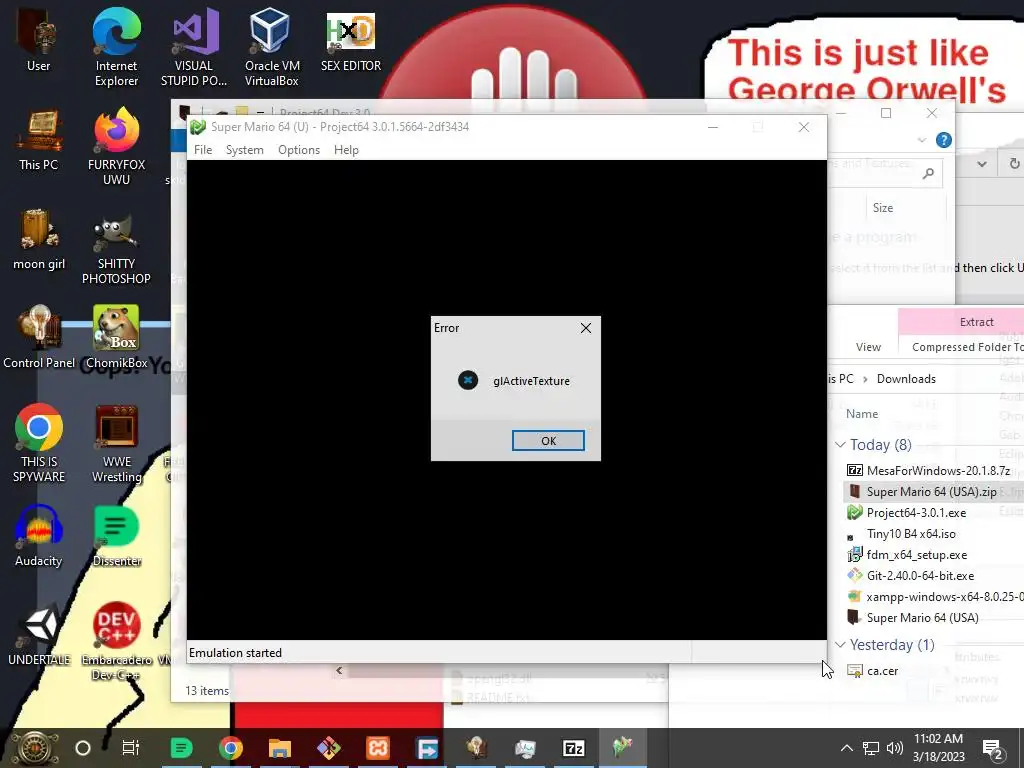Collapse the Yesterday (1) group
The image size is (1024, 768).
840,645
